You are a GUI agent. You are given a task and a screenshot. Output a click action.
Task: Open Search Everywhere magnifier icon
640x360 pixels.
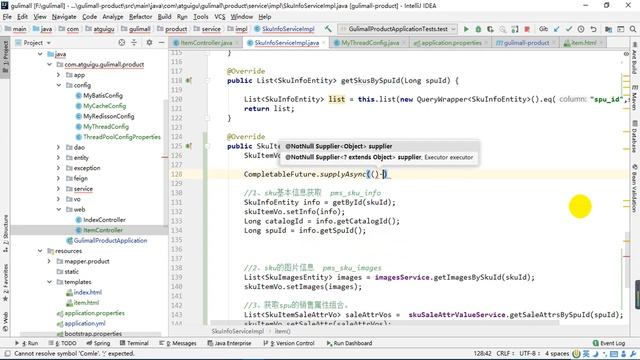click(x=633, y=29)
